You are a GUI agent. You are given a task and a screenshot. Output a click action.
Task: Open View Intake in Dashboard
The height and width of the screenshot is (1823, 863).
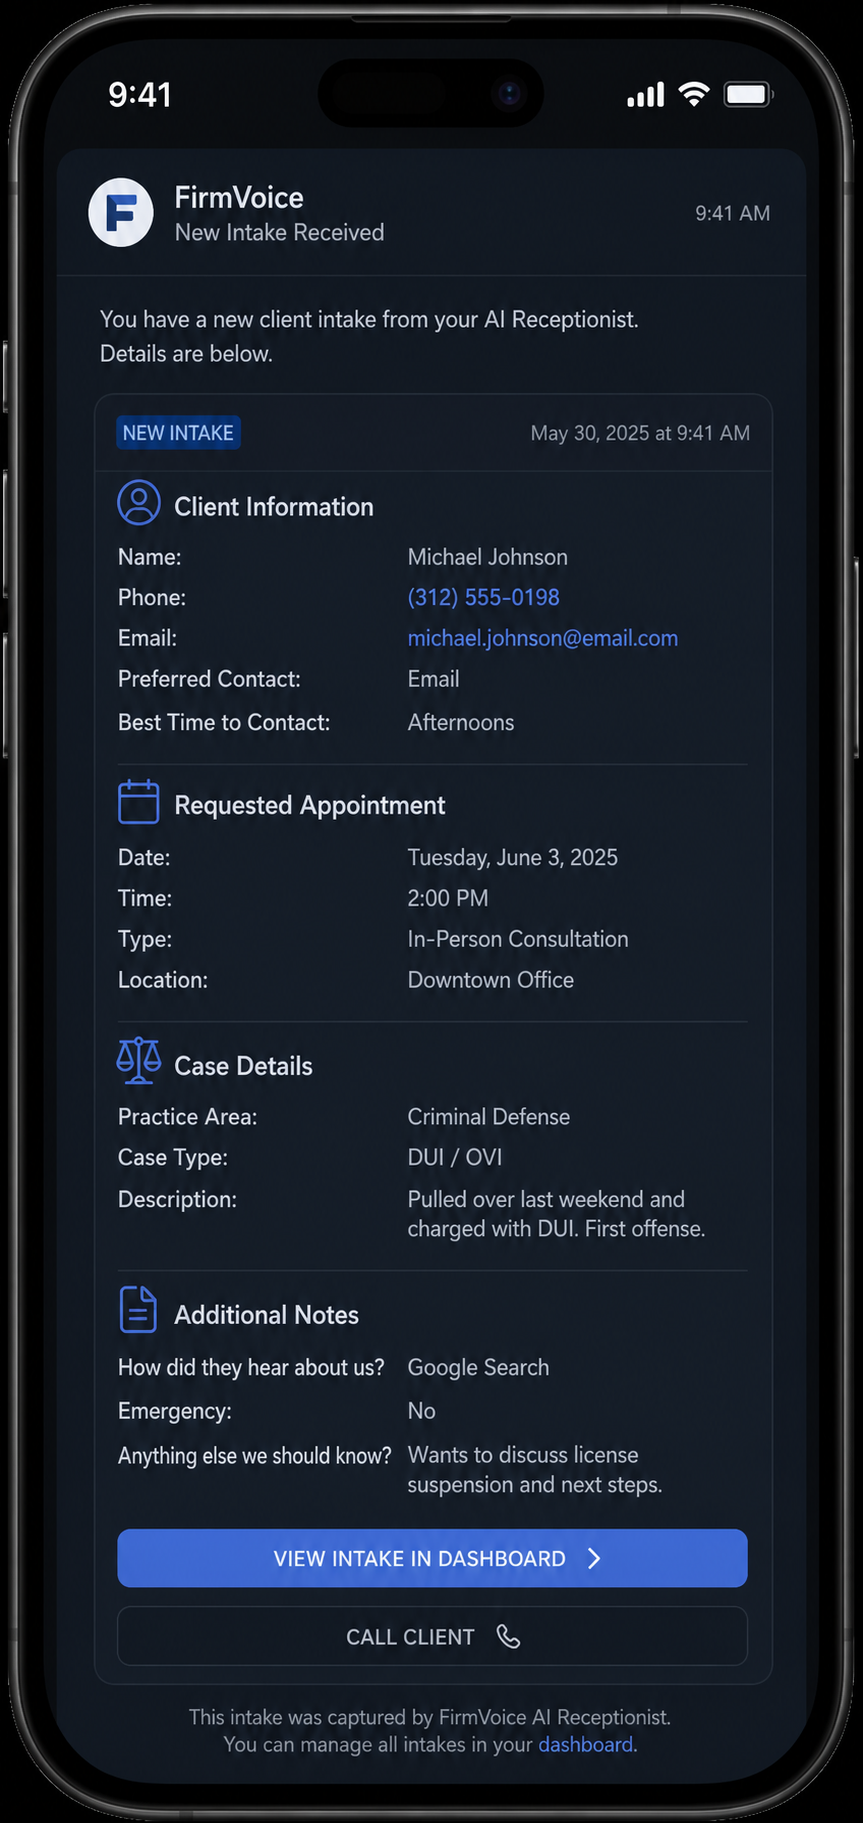tap(432, 1558)
